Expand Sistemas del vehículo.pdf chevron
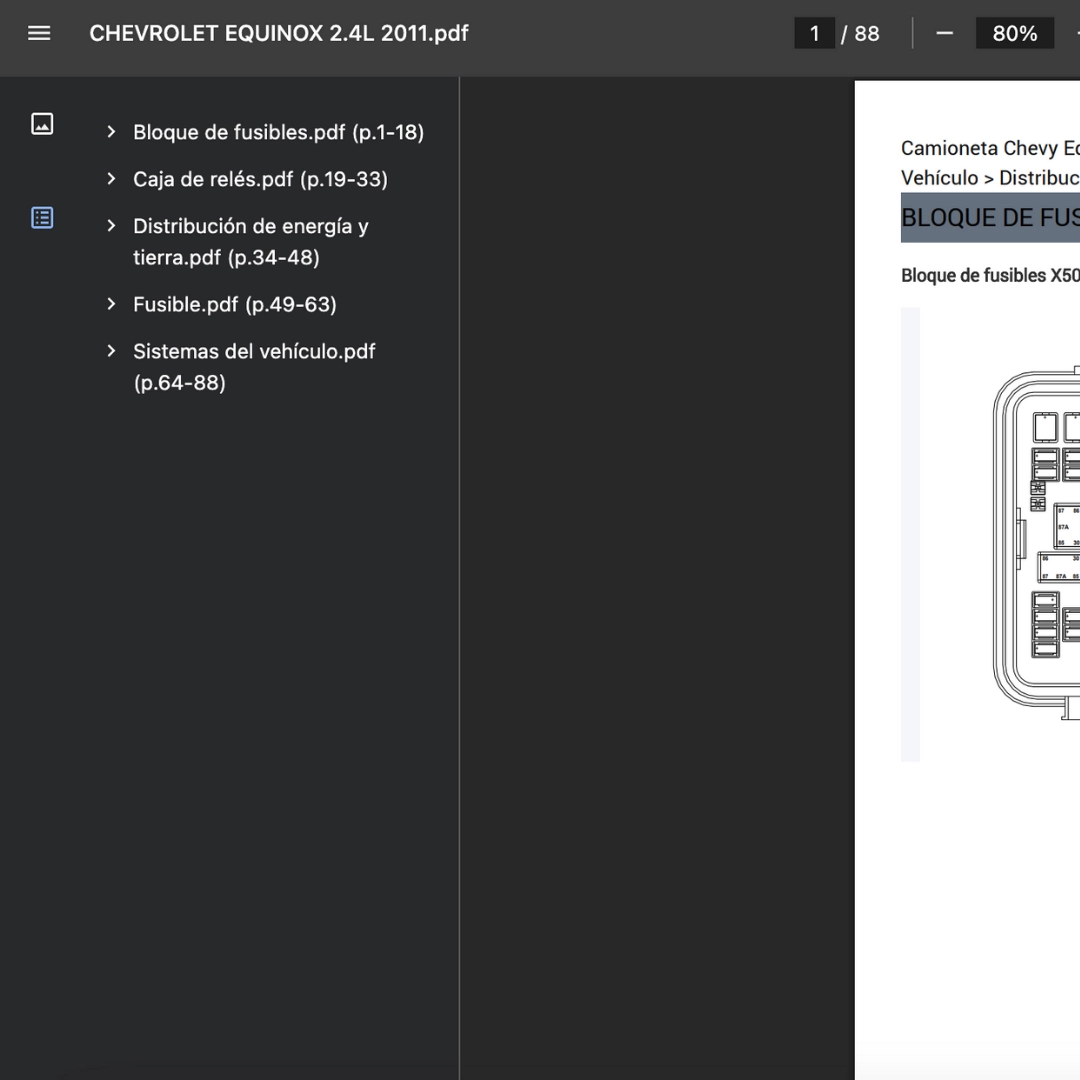This screenshot has width=1080, height=1080. click(111, 351)
